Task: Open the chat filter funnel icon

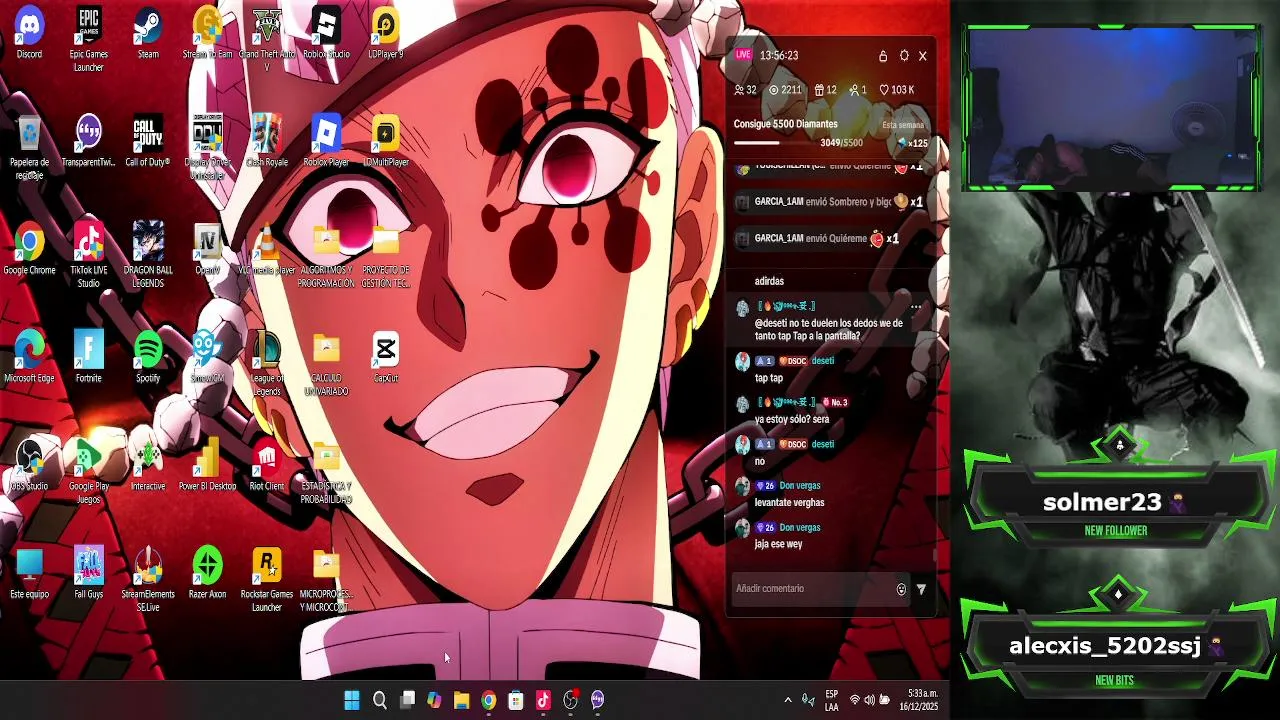Action: pyautogui.click(x=921, y=590)
